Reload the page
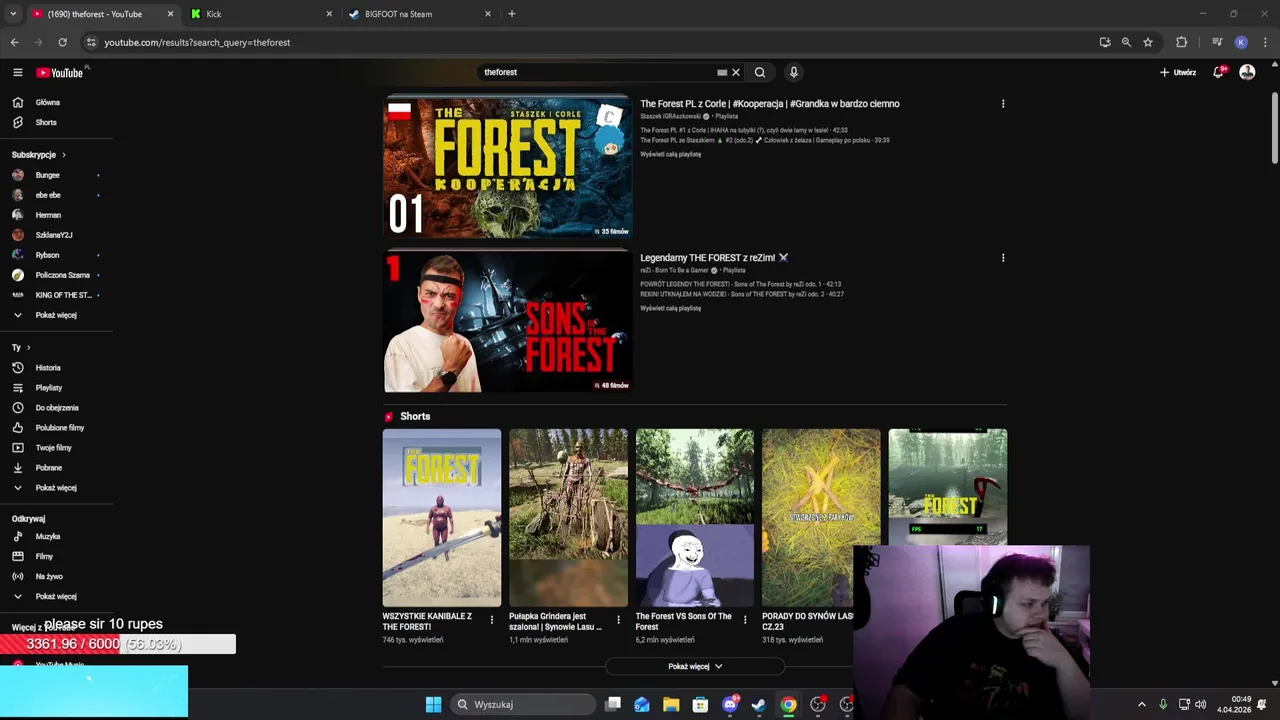 click(62, 42)
